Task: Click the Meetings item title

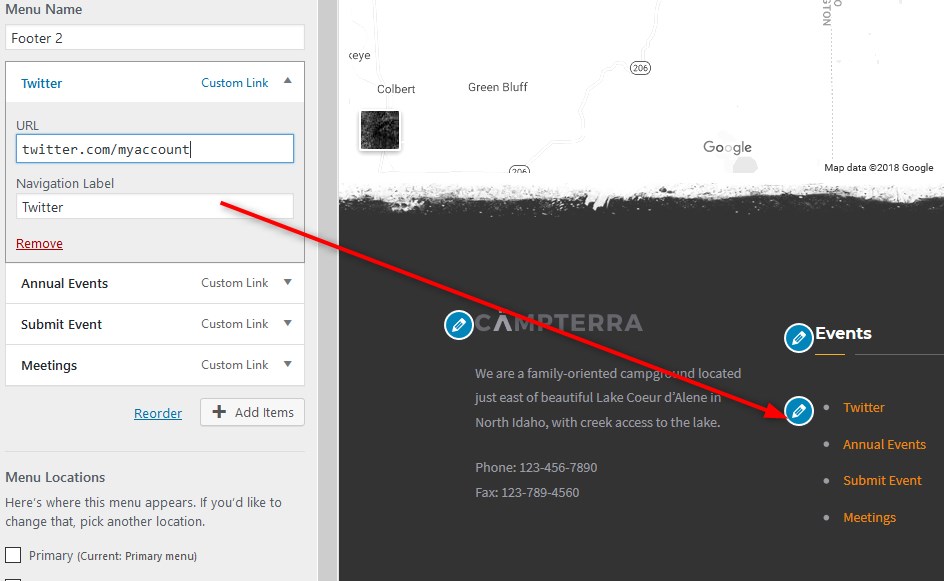Action: pyautogui.click(x=49, y=365)
